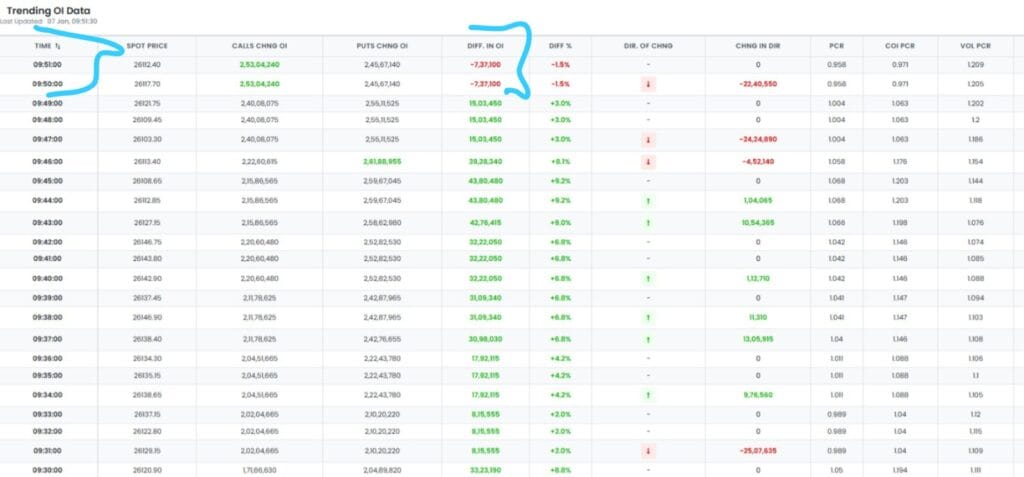This screenshot has height=477, width=1024.
Task: Click the green up arrow in the 09:40:00 row
Action: (648, 279)
